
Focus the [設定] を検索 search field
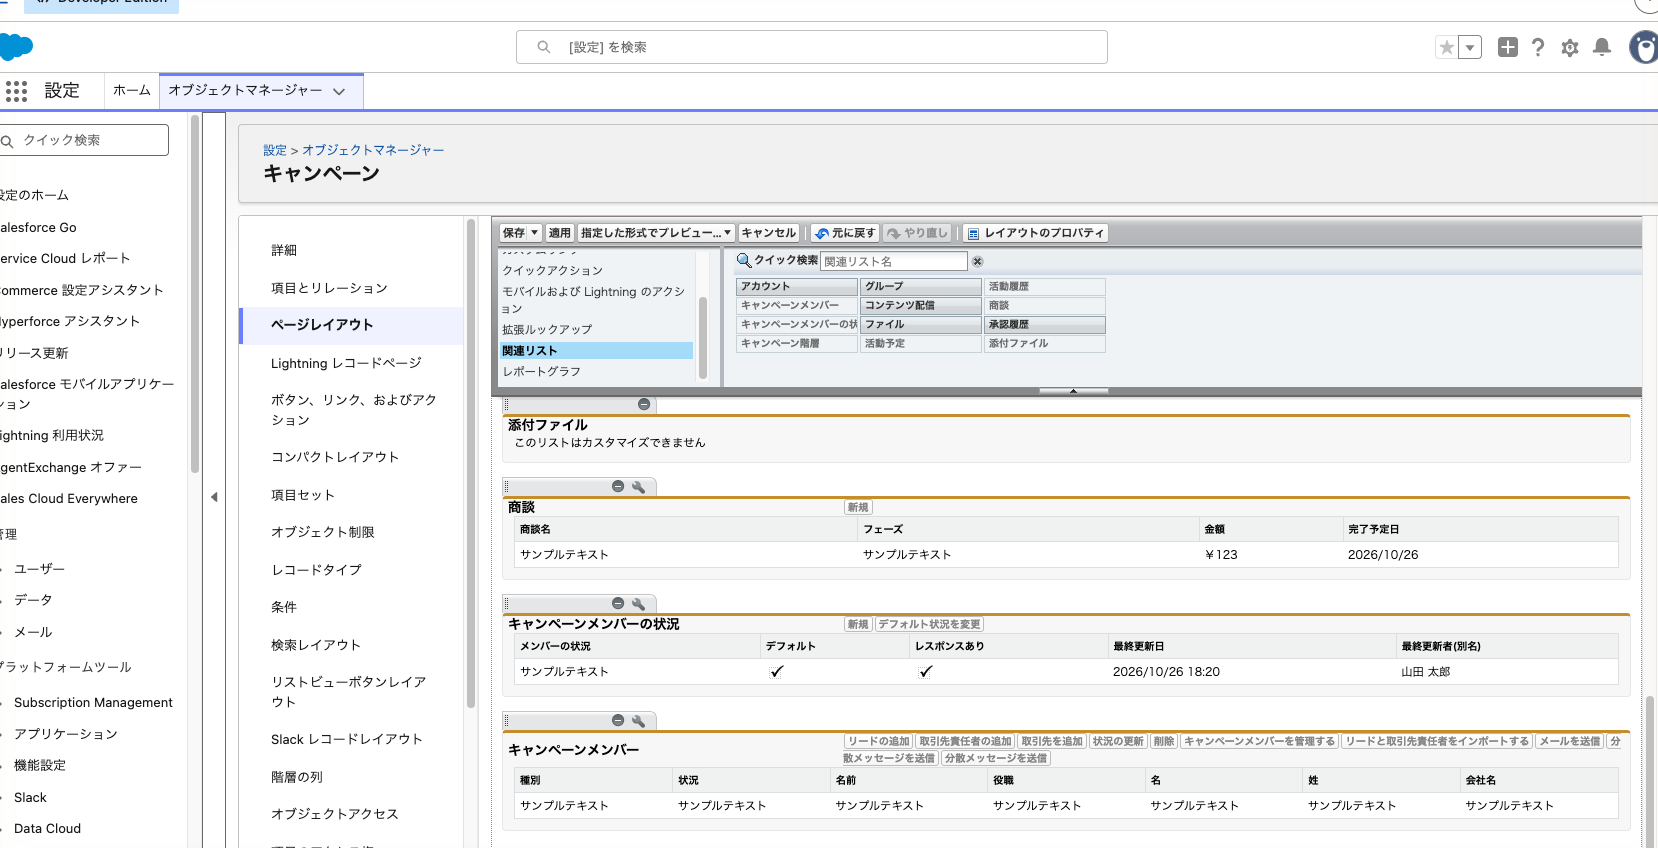(812, 47)
